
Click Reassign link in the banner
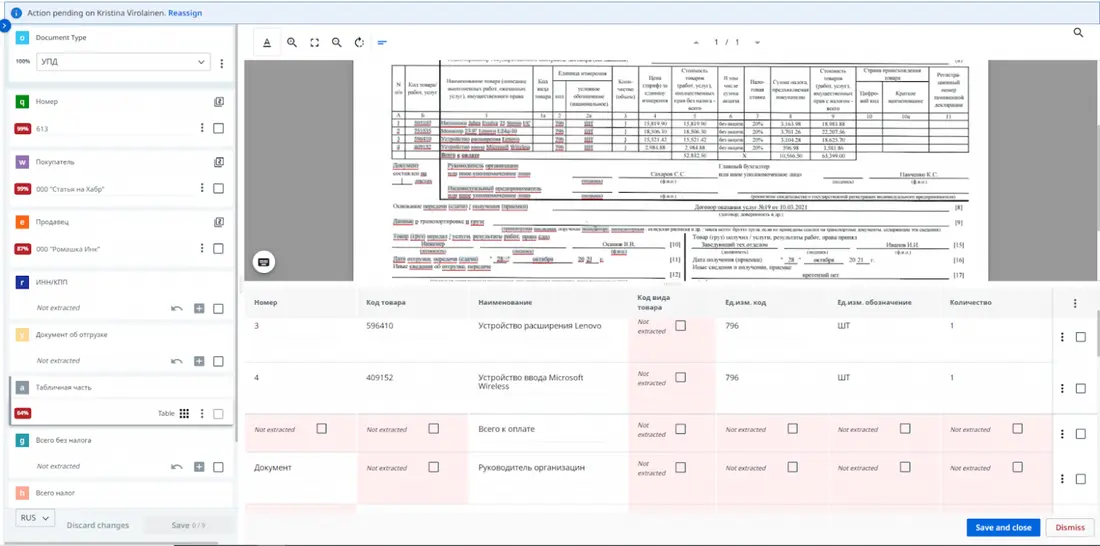(x=186, y=13)
